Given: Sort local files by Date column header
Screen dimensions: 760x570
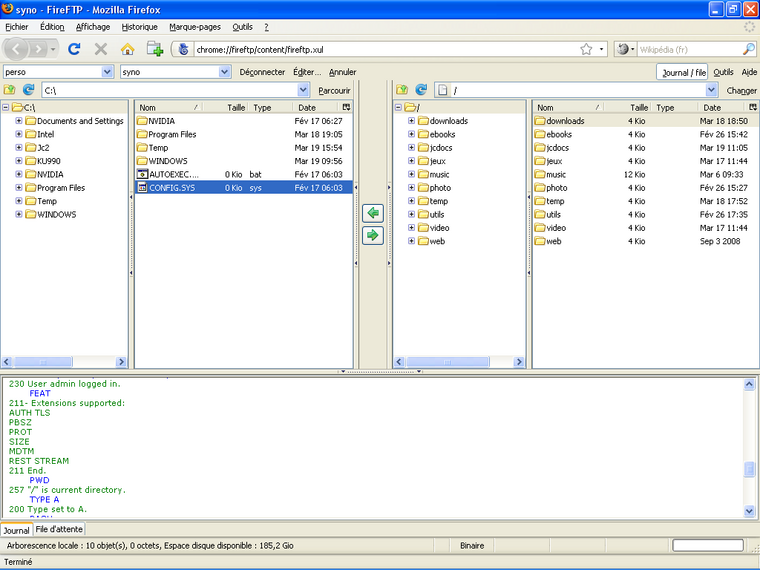Looking at the screenshot, I should pyautogui.click(x=317, y=108).
